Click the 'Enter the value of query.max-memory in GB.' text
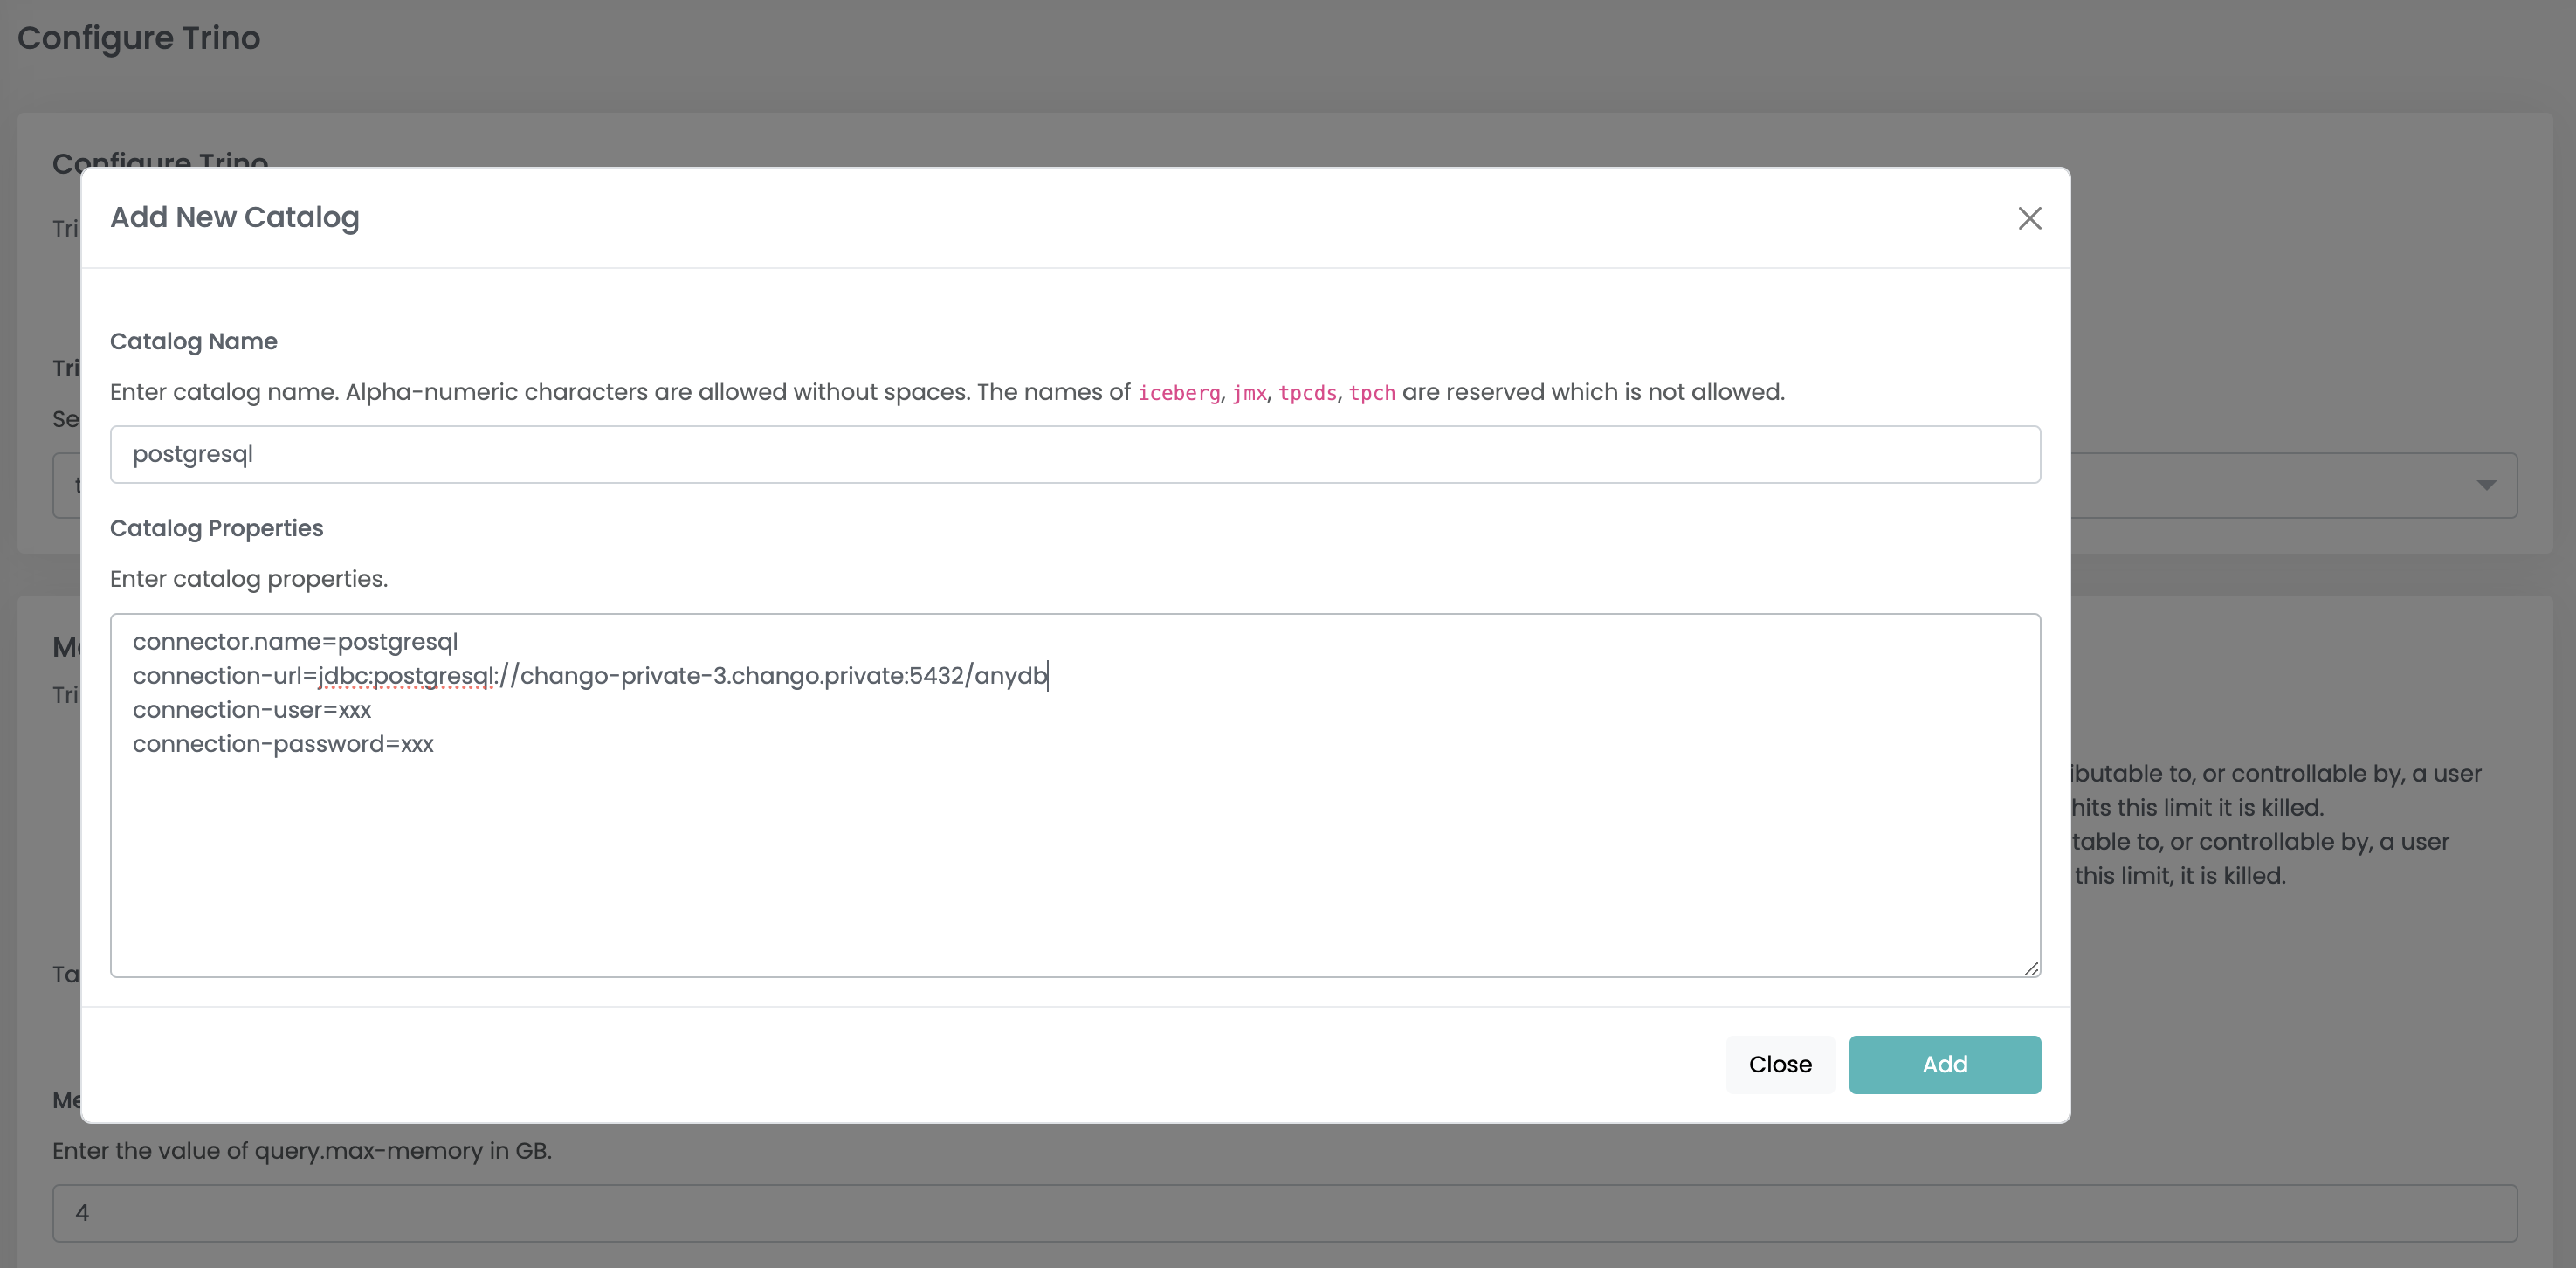 pyautogui.click(x=302, y=1151)
